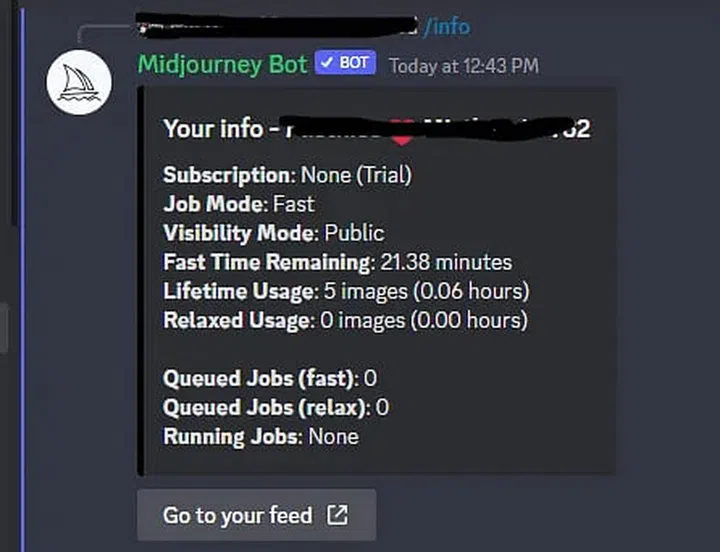Click the Midjourney Bot sailboat avatar
The image size is (720, 552).
pyautogui.click(x=78, y=83)
